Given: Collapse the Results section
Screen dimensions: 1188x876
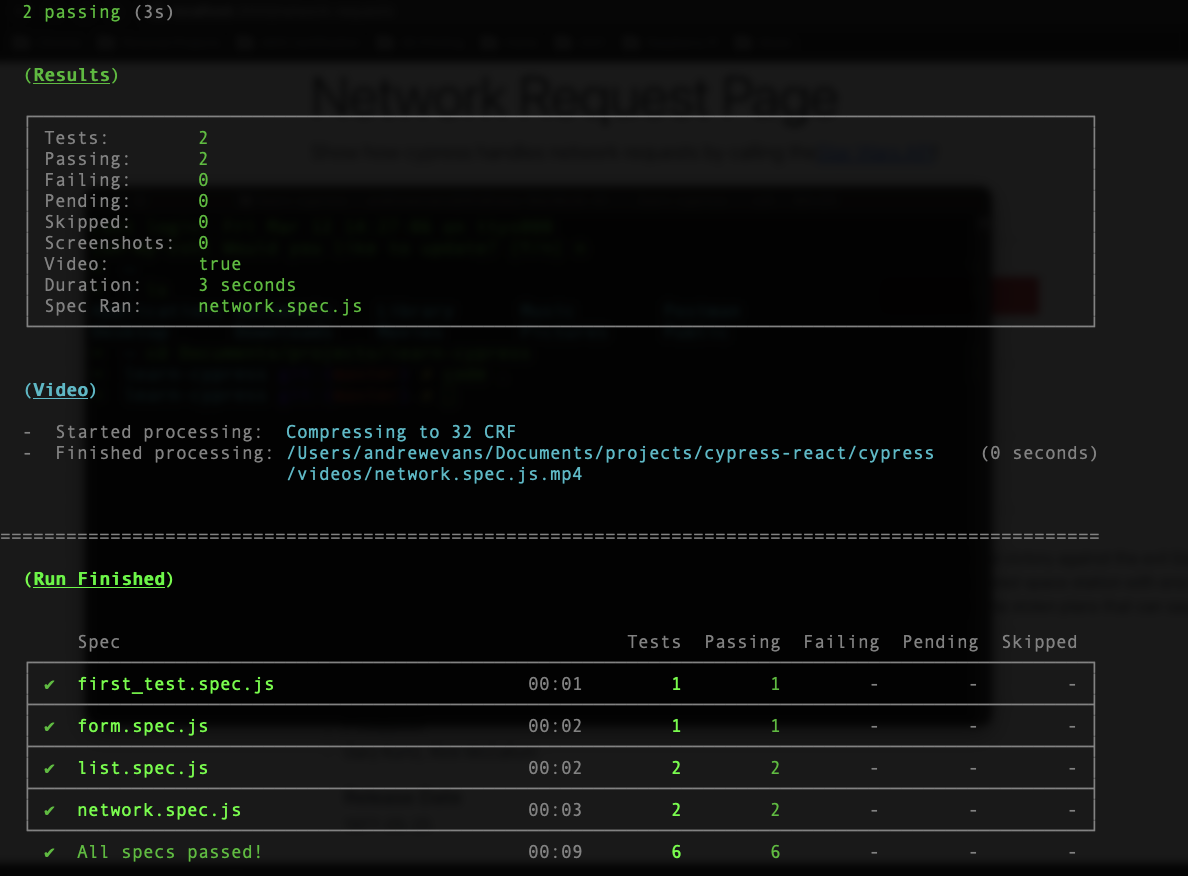Looking at the screenshot, I should pos(70,74).
